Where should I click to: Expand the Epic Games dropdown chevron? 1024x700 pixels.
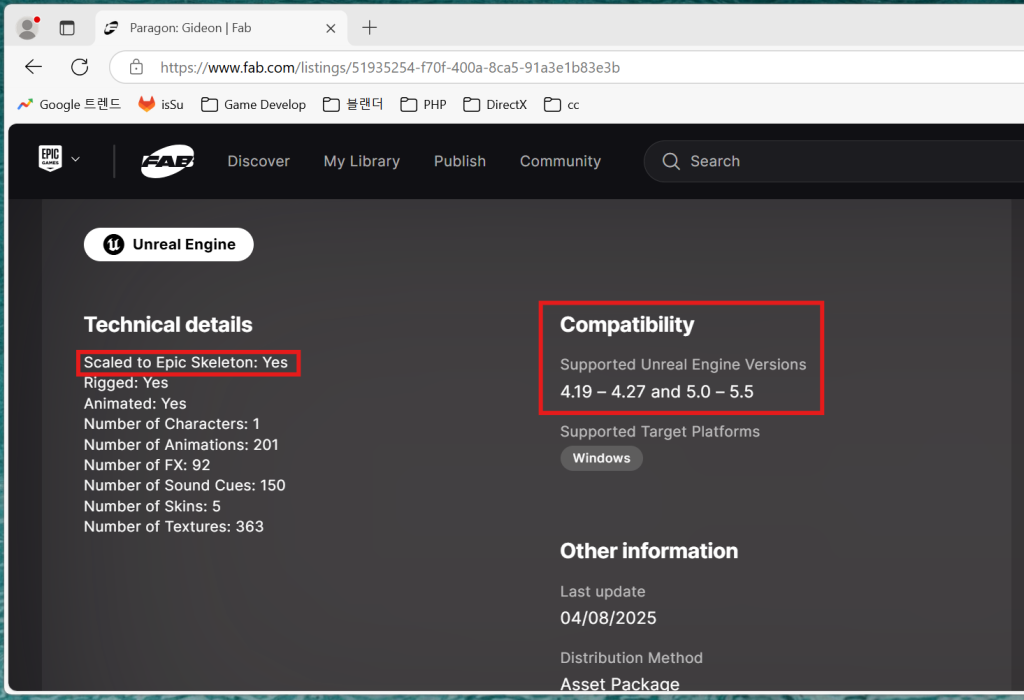[x=76, y=159]
